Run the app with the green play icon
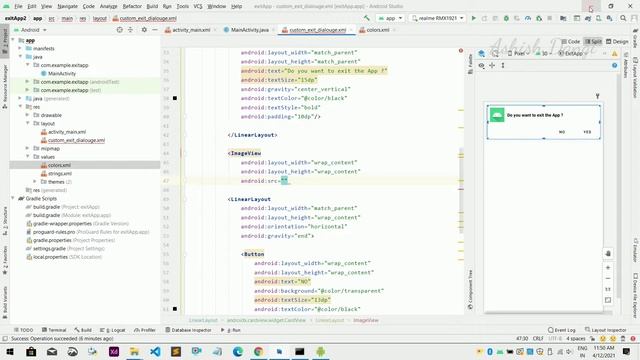Screen dimensions: 640x360 473,18
